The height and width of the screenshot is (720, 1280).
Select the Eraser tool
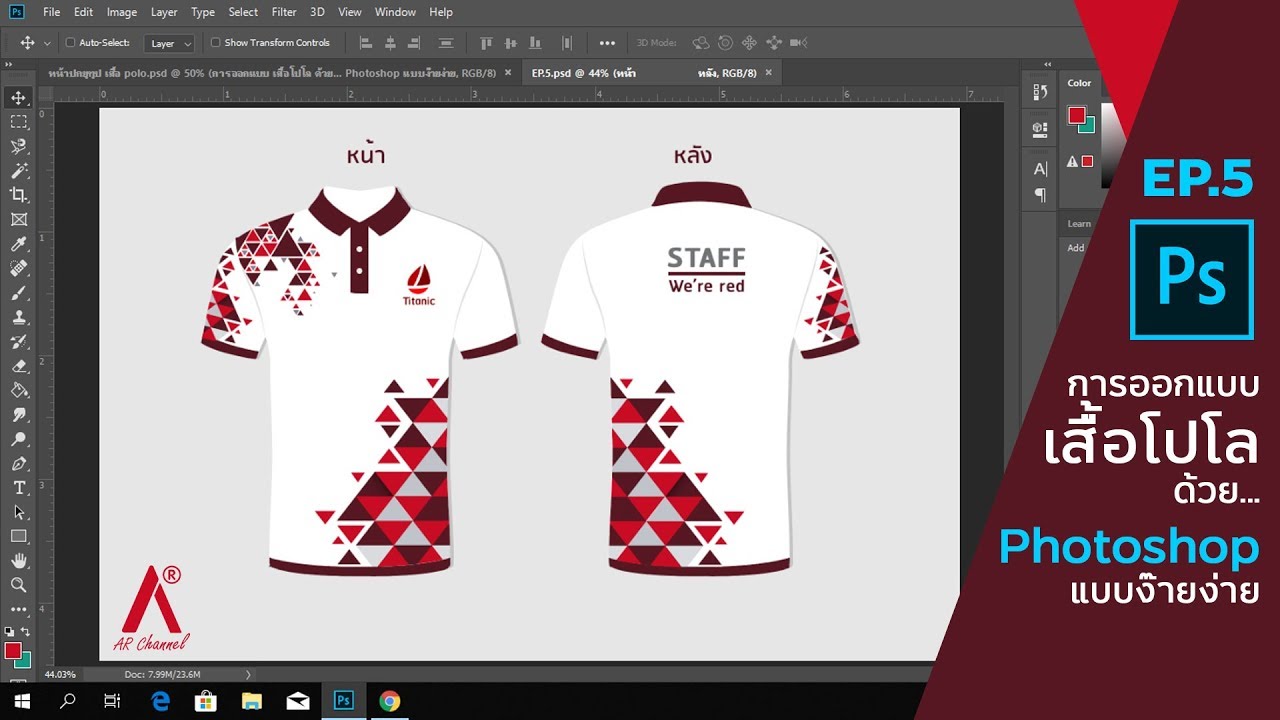(19, 366)
